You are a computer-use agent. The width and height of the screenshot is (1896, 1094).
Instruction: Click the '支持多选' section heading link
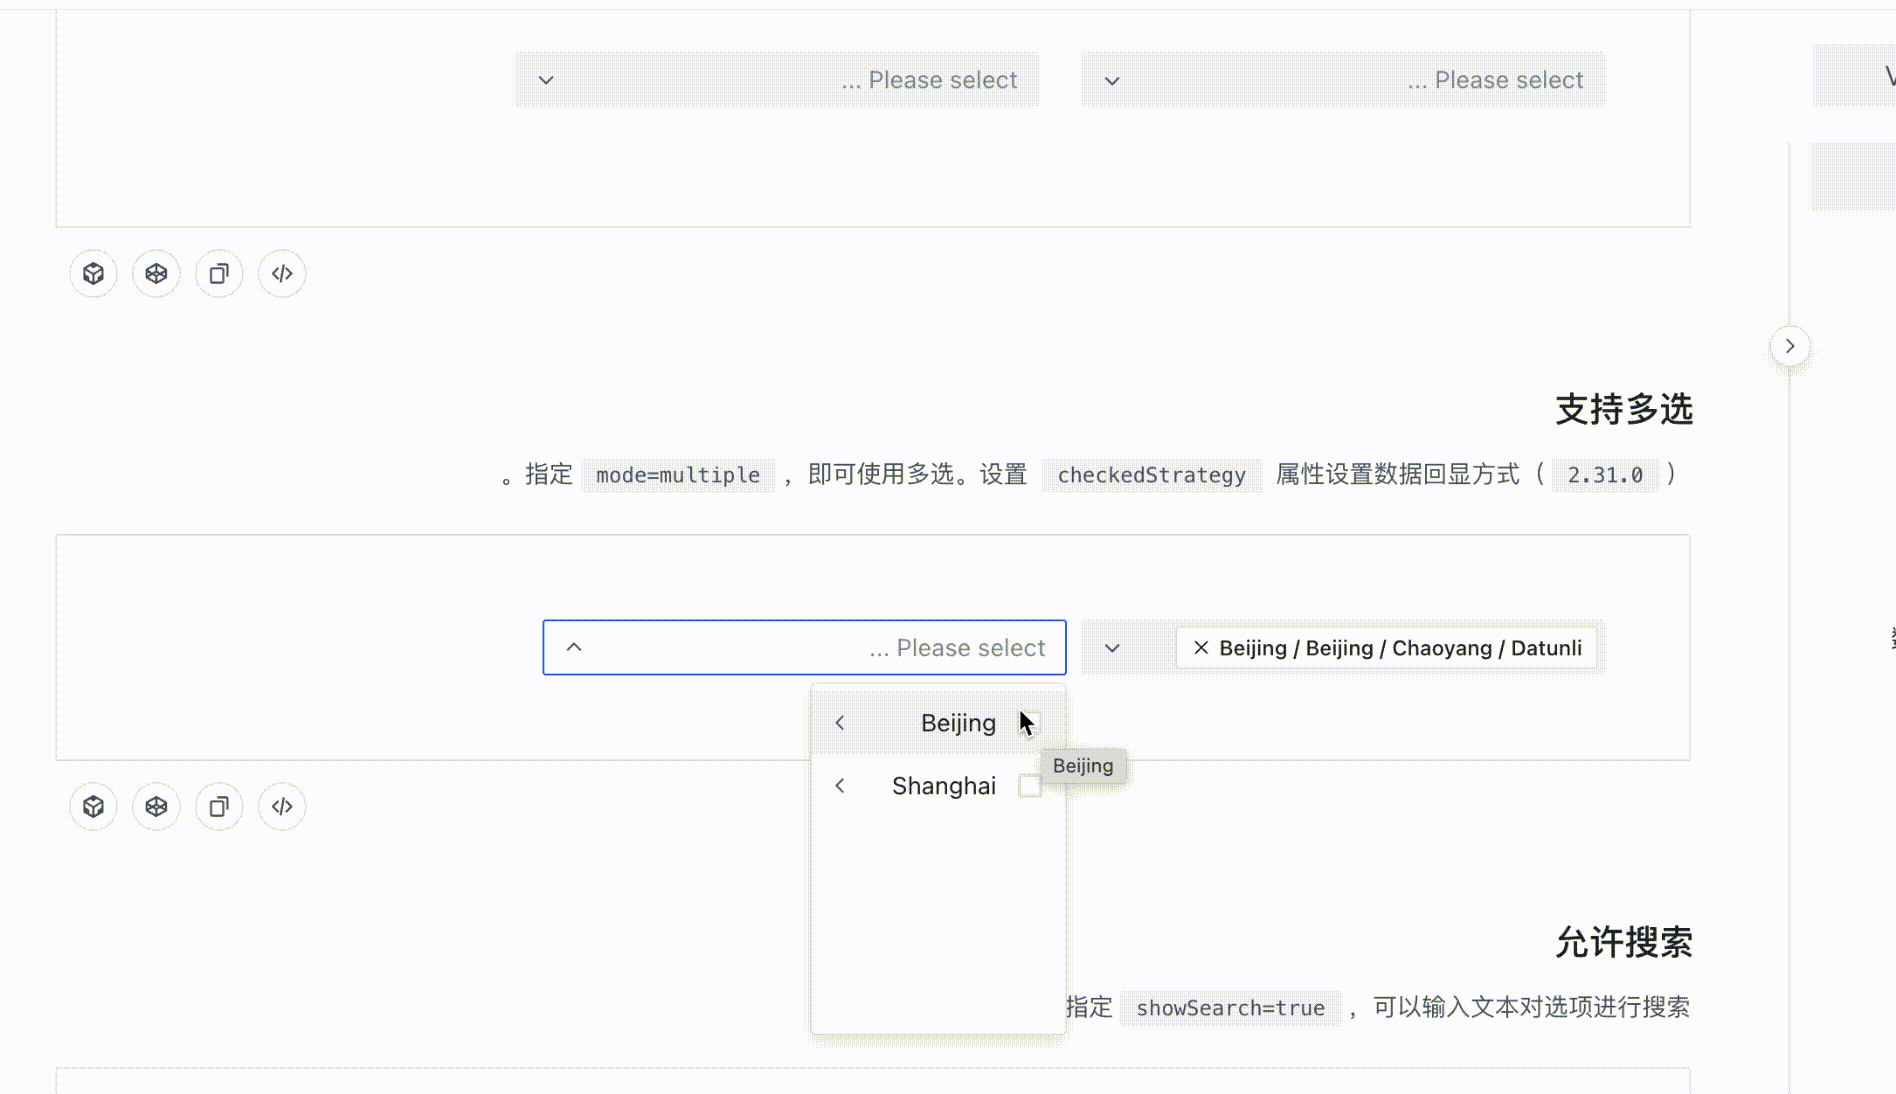coord(1623,409)
